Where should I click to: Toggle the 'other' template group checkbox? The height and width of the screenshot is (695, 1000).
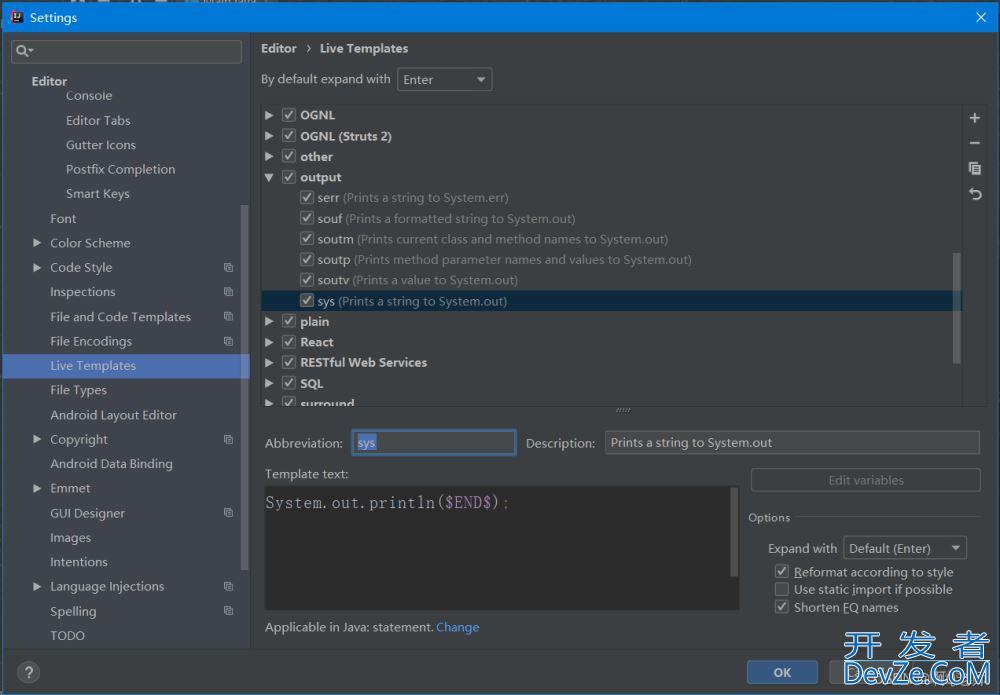point(289,156)
